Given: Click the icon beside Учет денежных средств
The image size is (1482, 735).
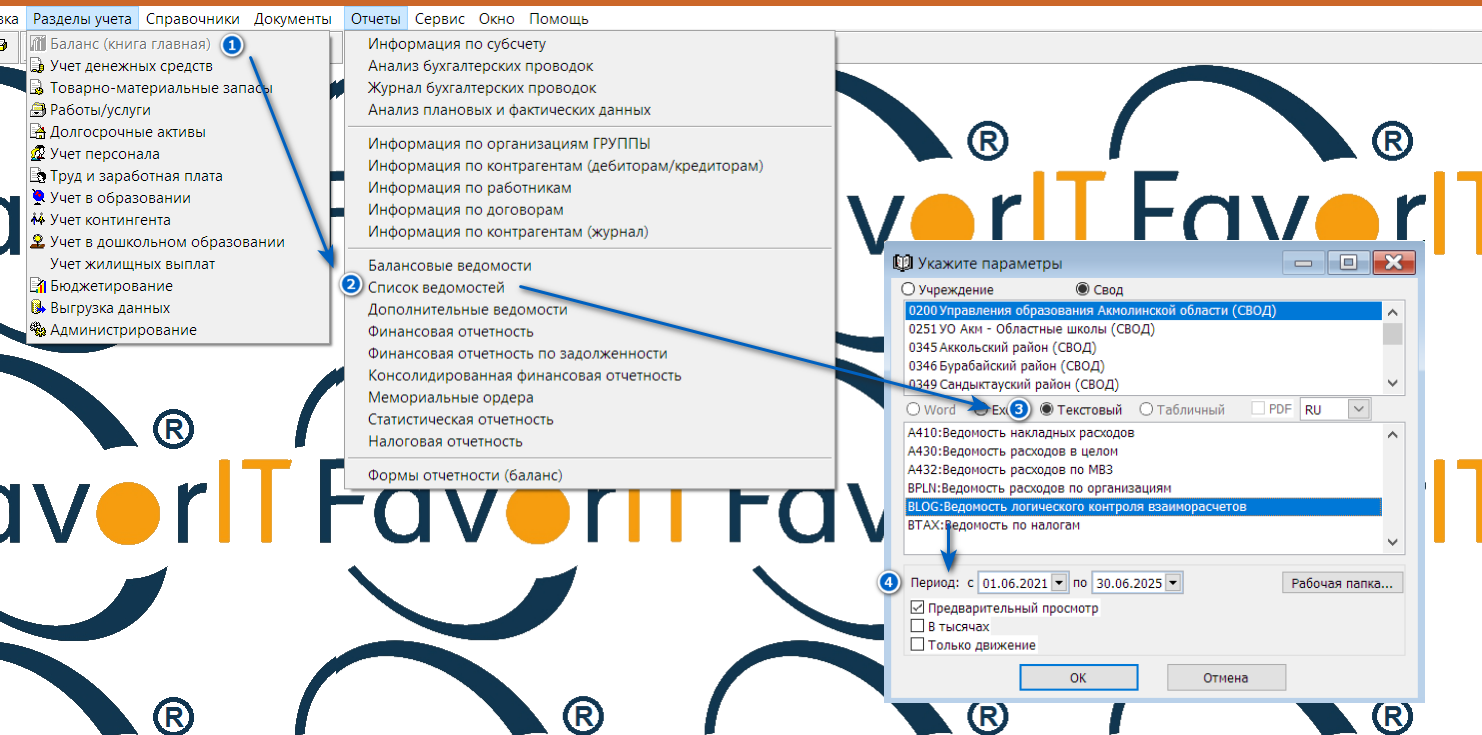Looking at the screenshot, I should (38, 66).
